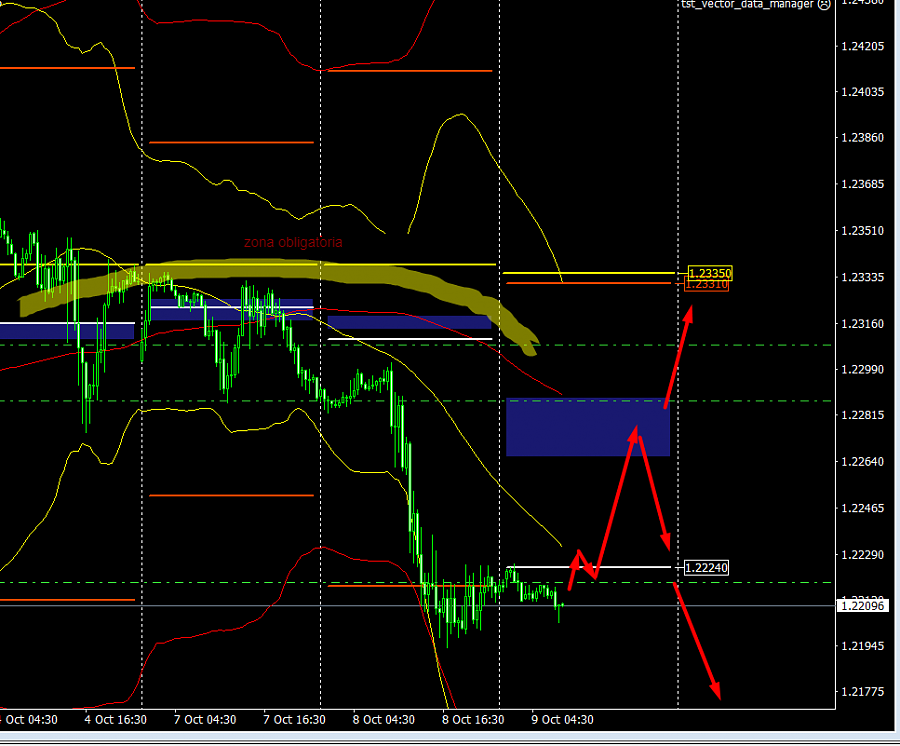The height and width of the screenshot is (746, 900).
Task: Select the 'zona obligatoria' text label
Action: pos(293,242)
